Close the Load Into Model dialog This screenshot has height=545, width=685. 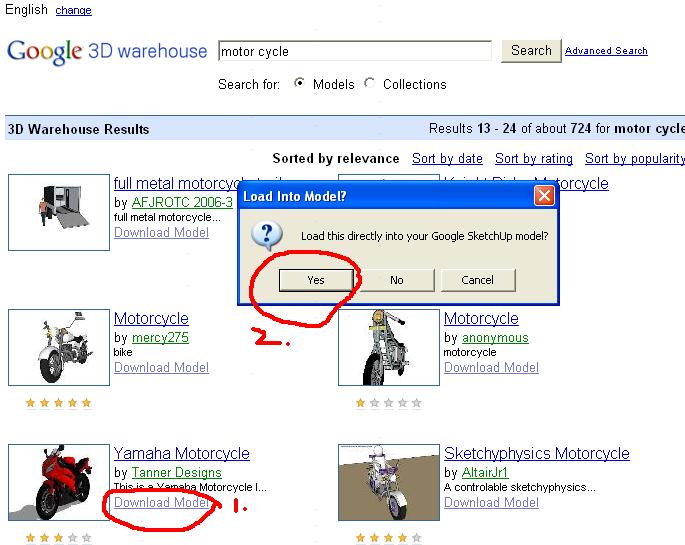pyautogui.click(x=544, y=196)
